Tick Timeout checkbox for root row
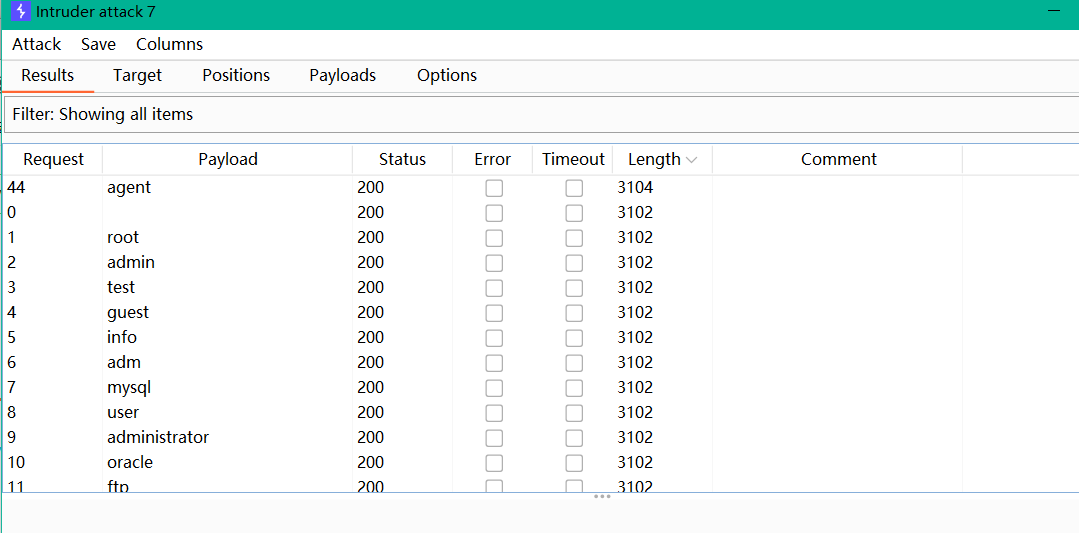The height and width of the screenshot is (533, 1079). pyautogui.click(x=574, y=238)
